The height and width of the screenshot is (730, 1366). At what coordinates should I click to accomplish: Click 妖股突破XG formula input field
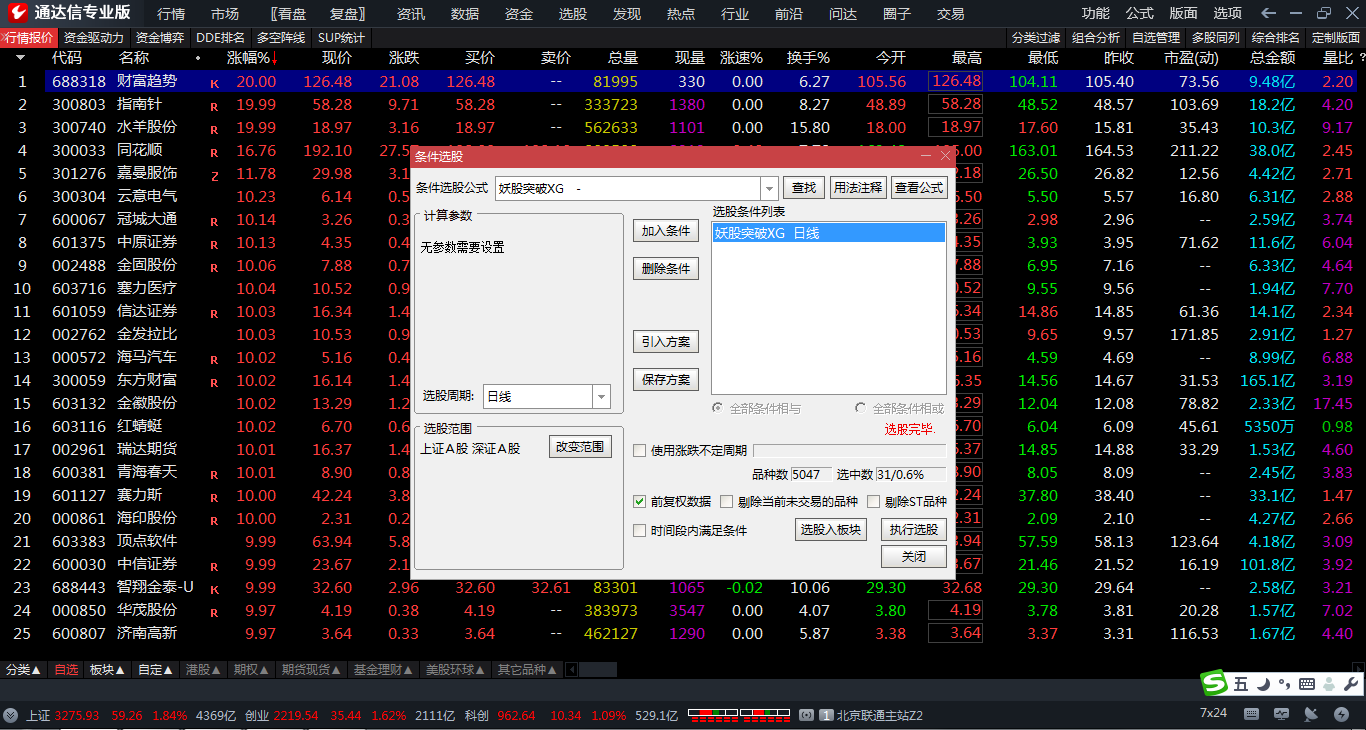tap(628, 188)
